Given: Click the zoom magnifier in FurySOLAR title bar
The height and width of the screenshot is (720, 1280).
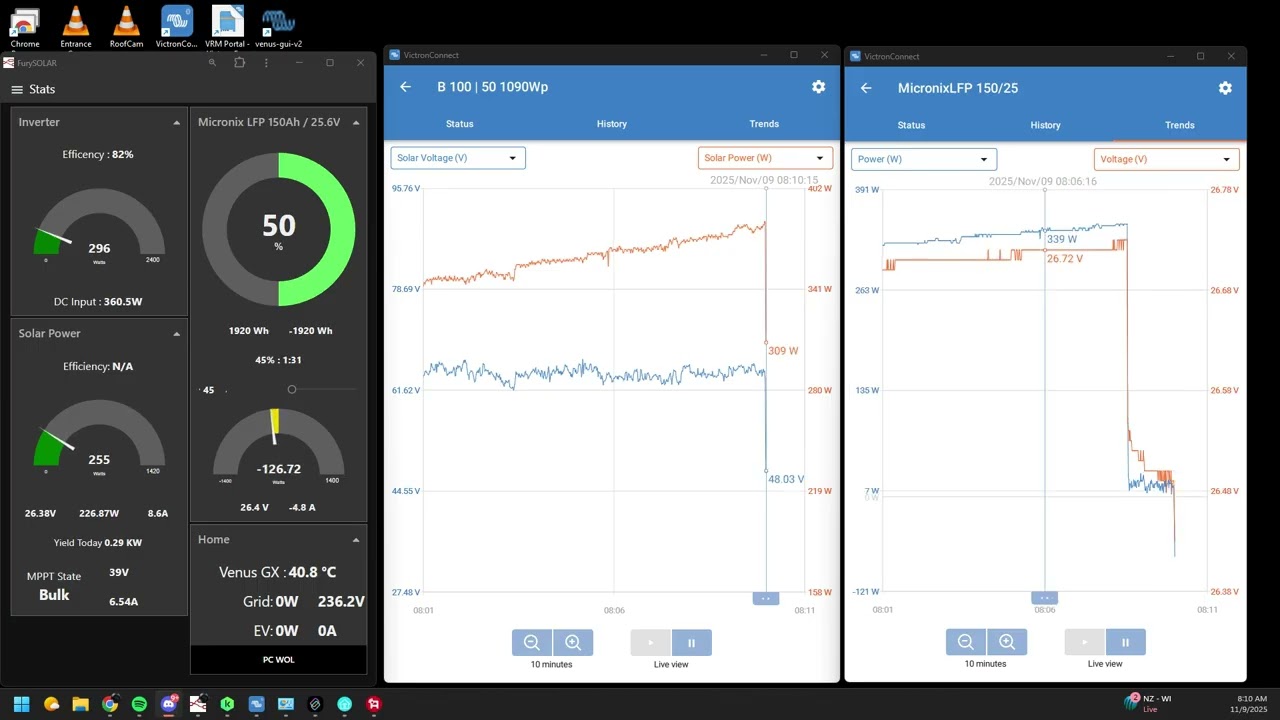Looking at the screenshot, I should coord(212,63).
